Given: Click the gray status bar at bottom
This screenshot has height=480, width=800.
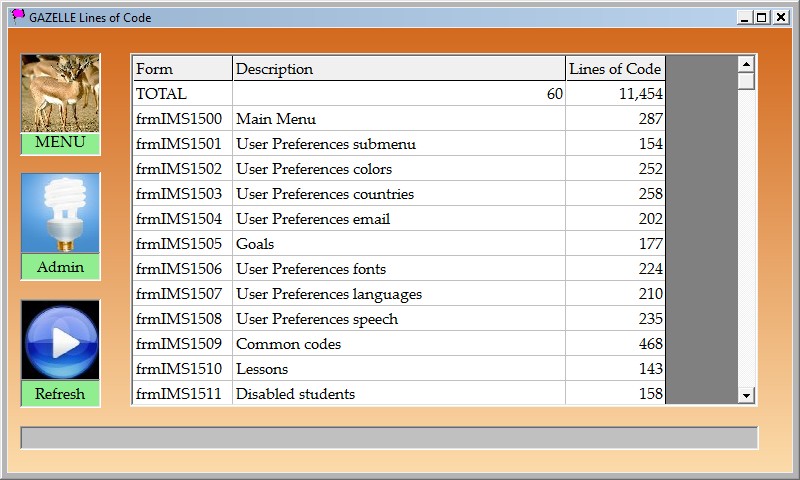Looking at the screenshot, I should pyautogui.click(x=389, y=438).
